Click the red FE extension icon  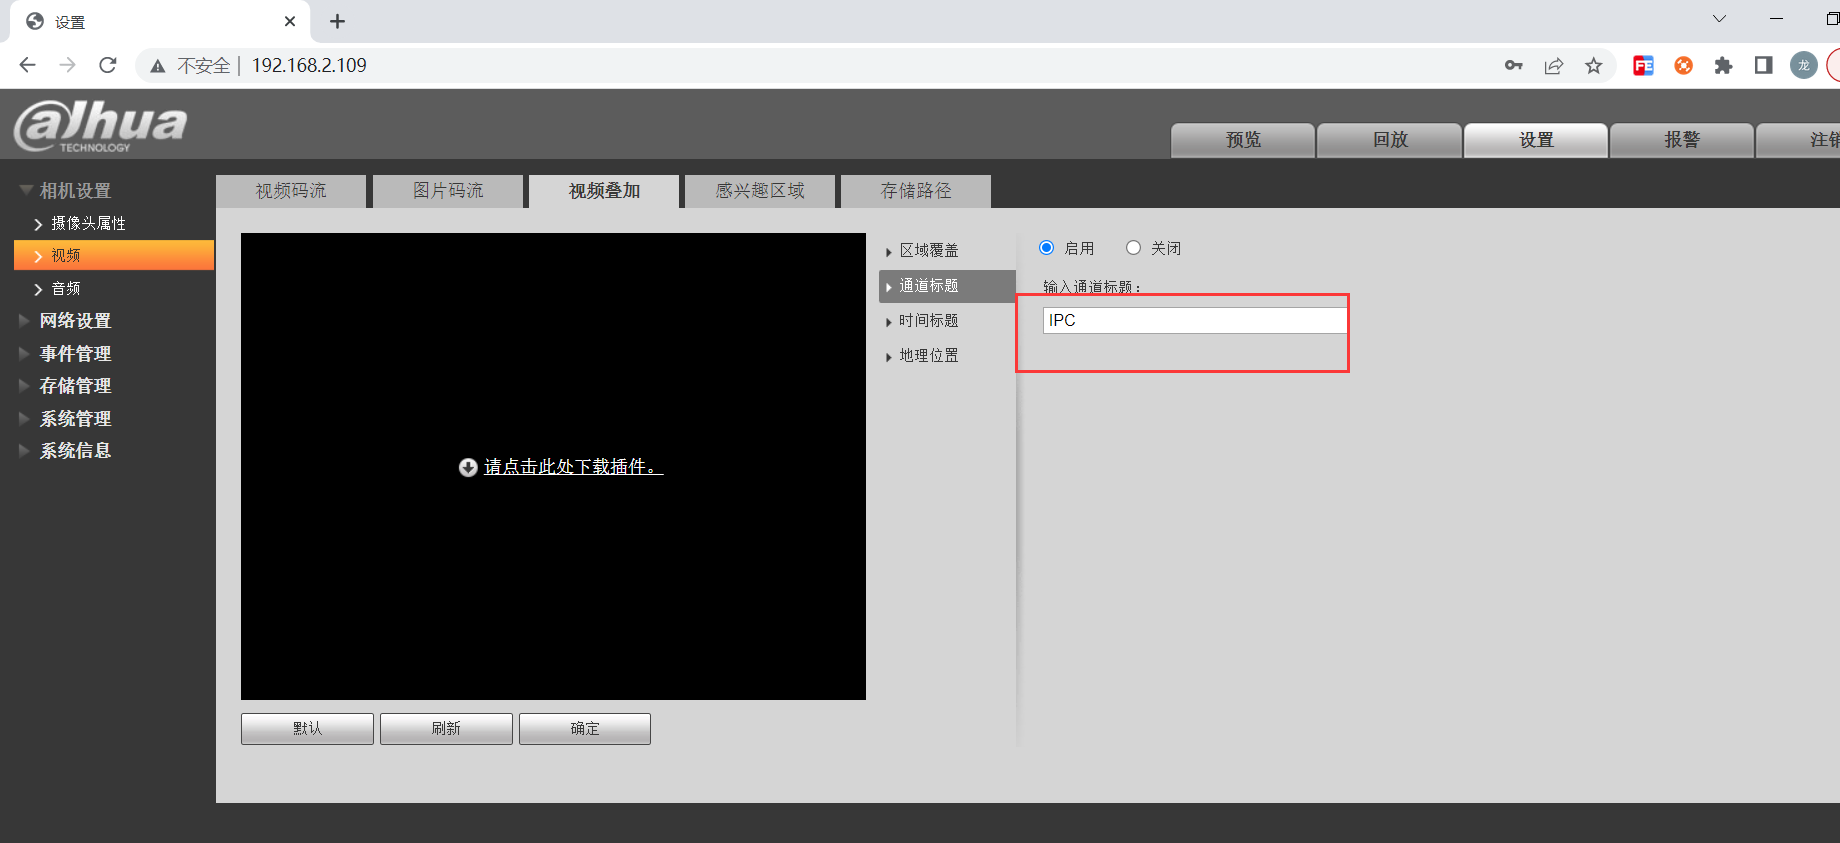pyautogui.click(x=1643, y=66)
